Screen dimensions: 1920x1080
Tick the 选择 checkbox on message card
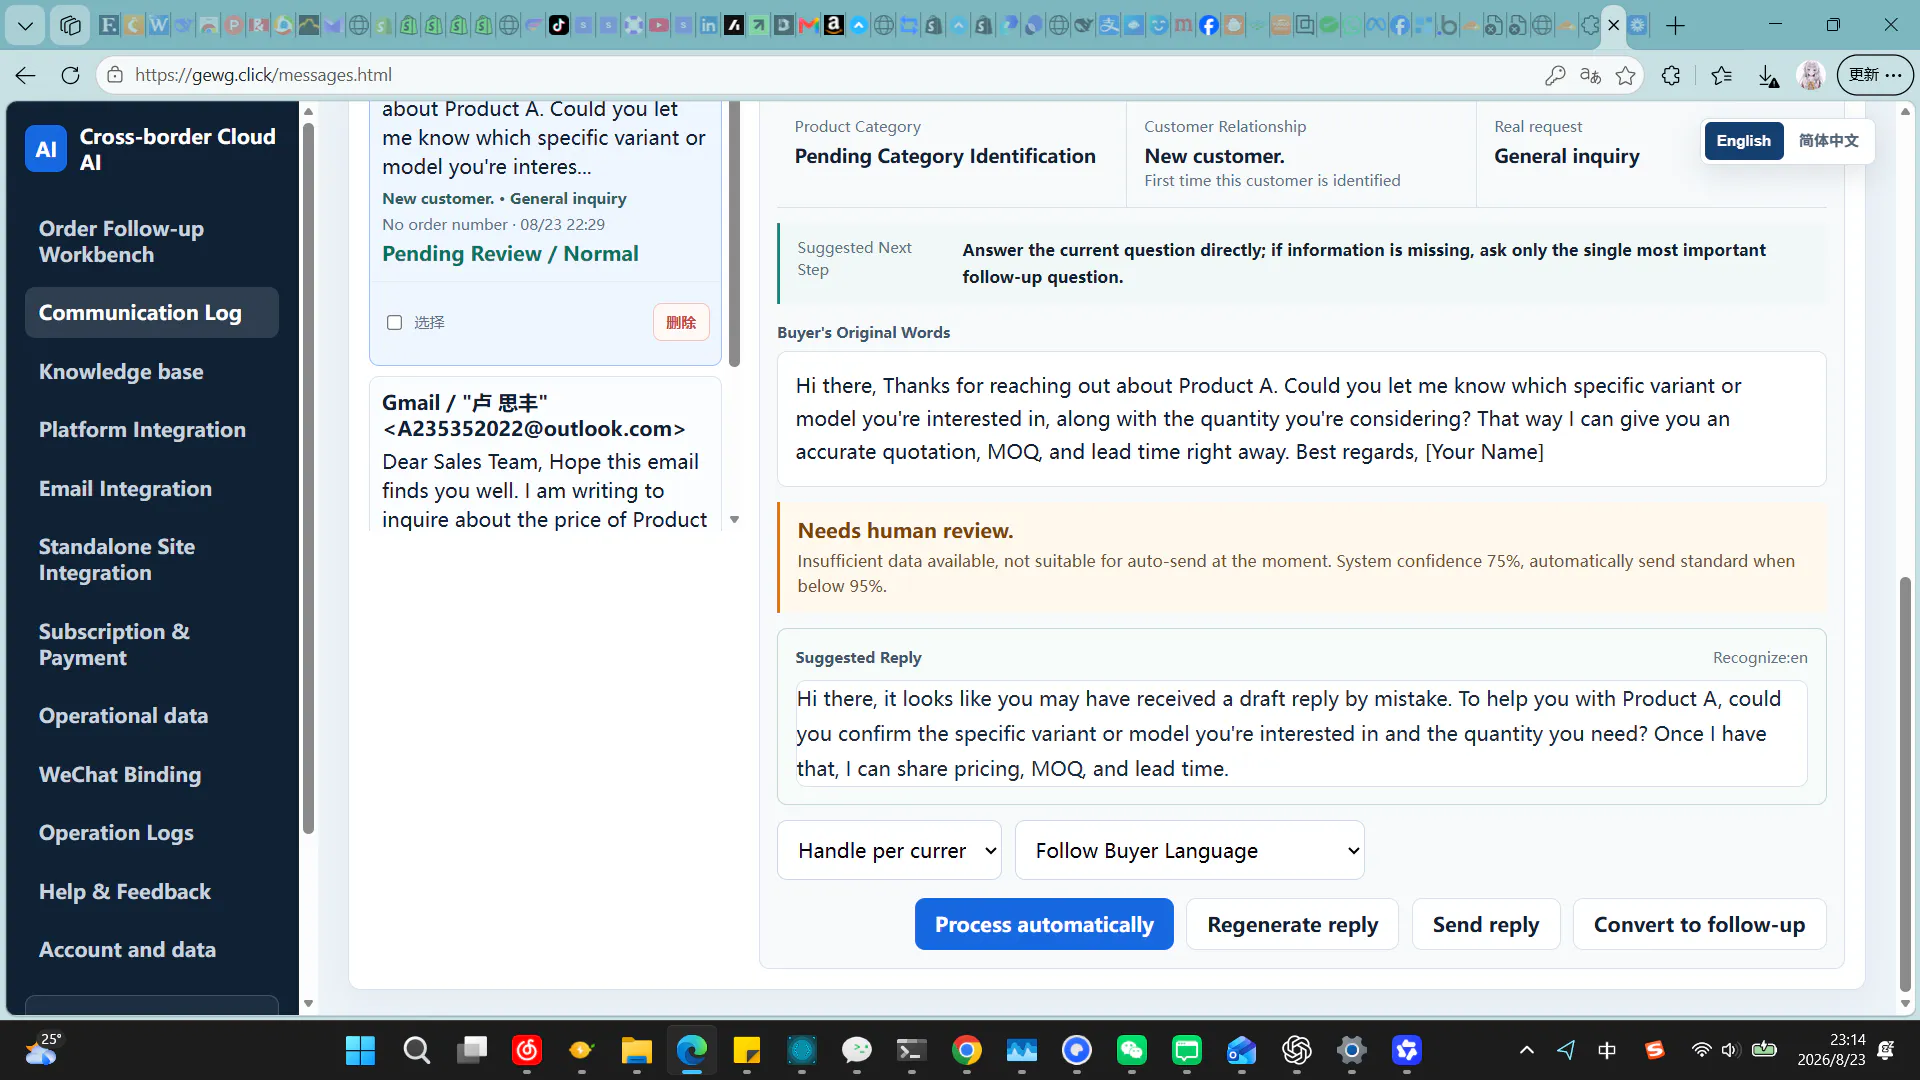click(394, 322)
